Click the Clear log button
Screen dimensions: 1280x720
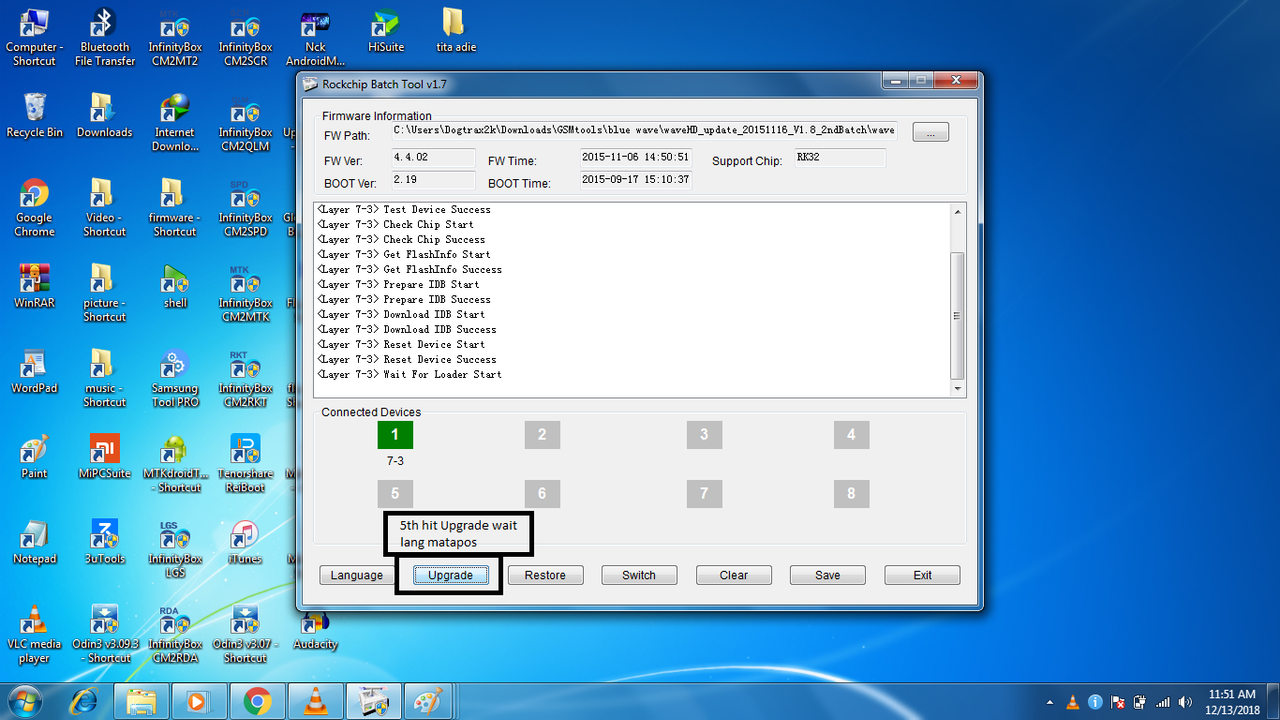pyautogui.click(x=733, y=575)
